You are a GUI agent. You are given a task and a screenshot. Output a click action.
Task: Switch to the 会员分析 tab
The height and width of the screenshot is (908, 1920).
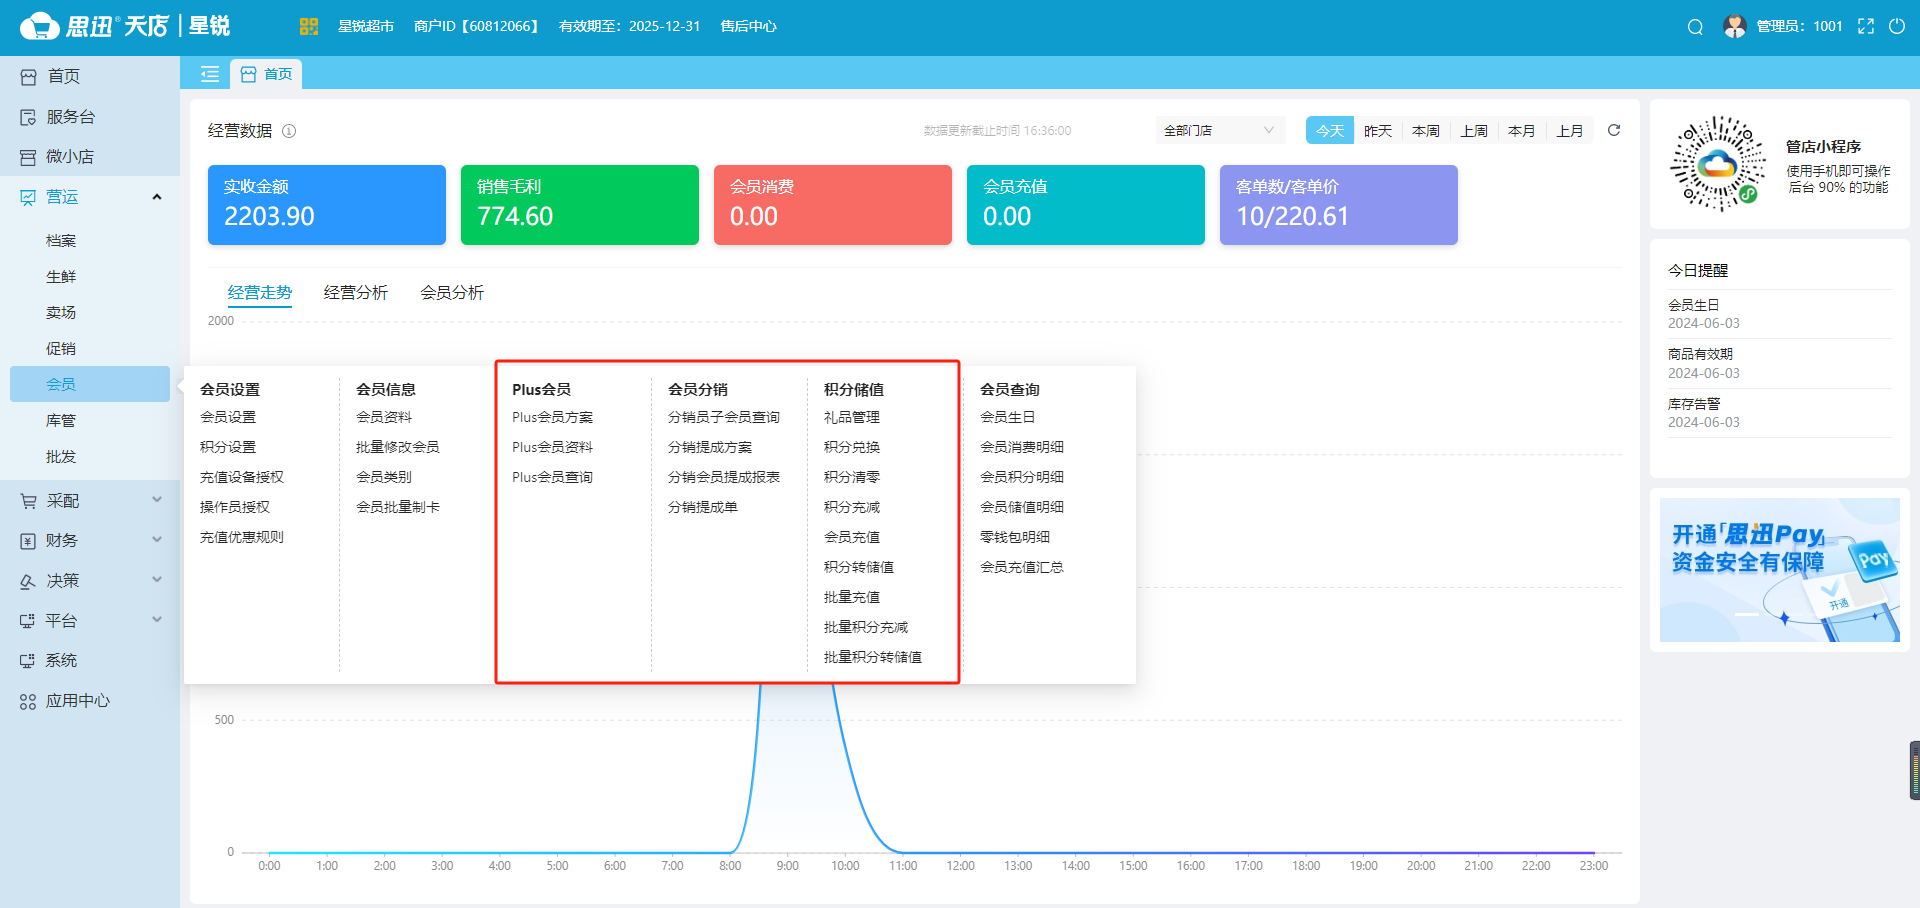click(451, 292)
